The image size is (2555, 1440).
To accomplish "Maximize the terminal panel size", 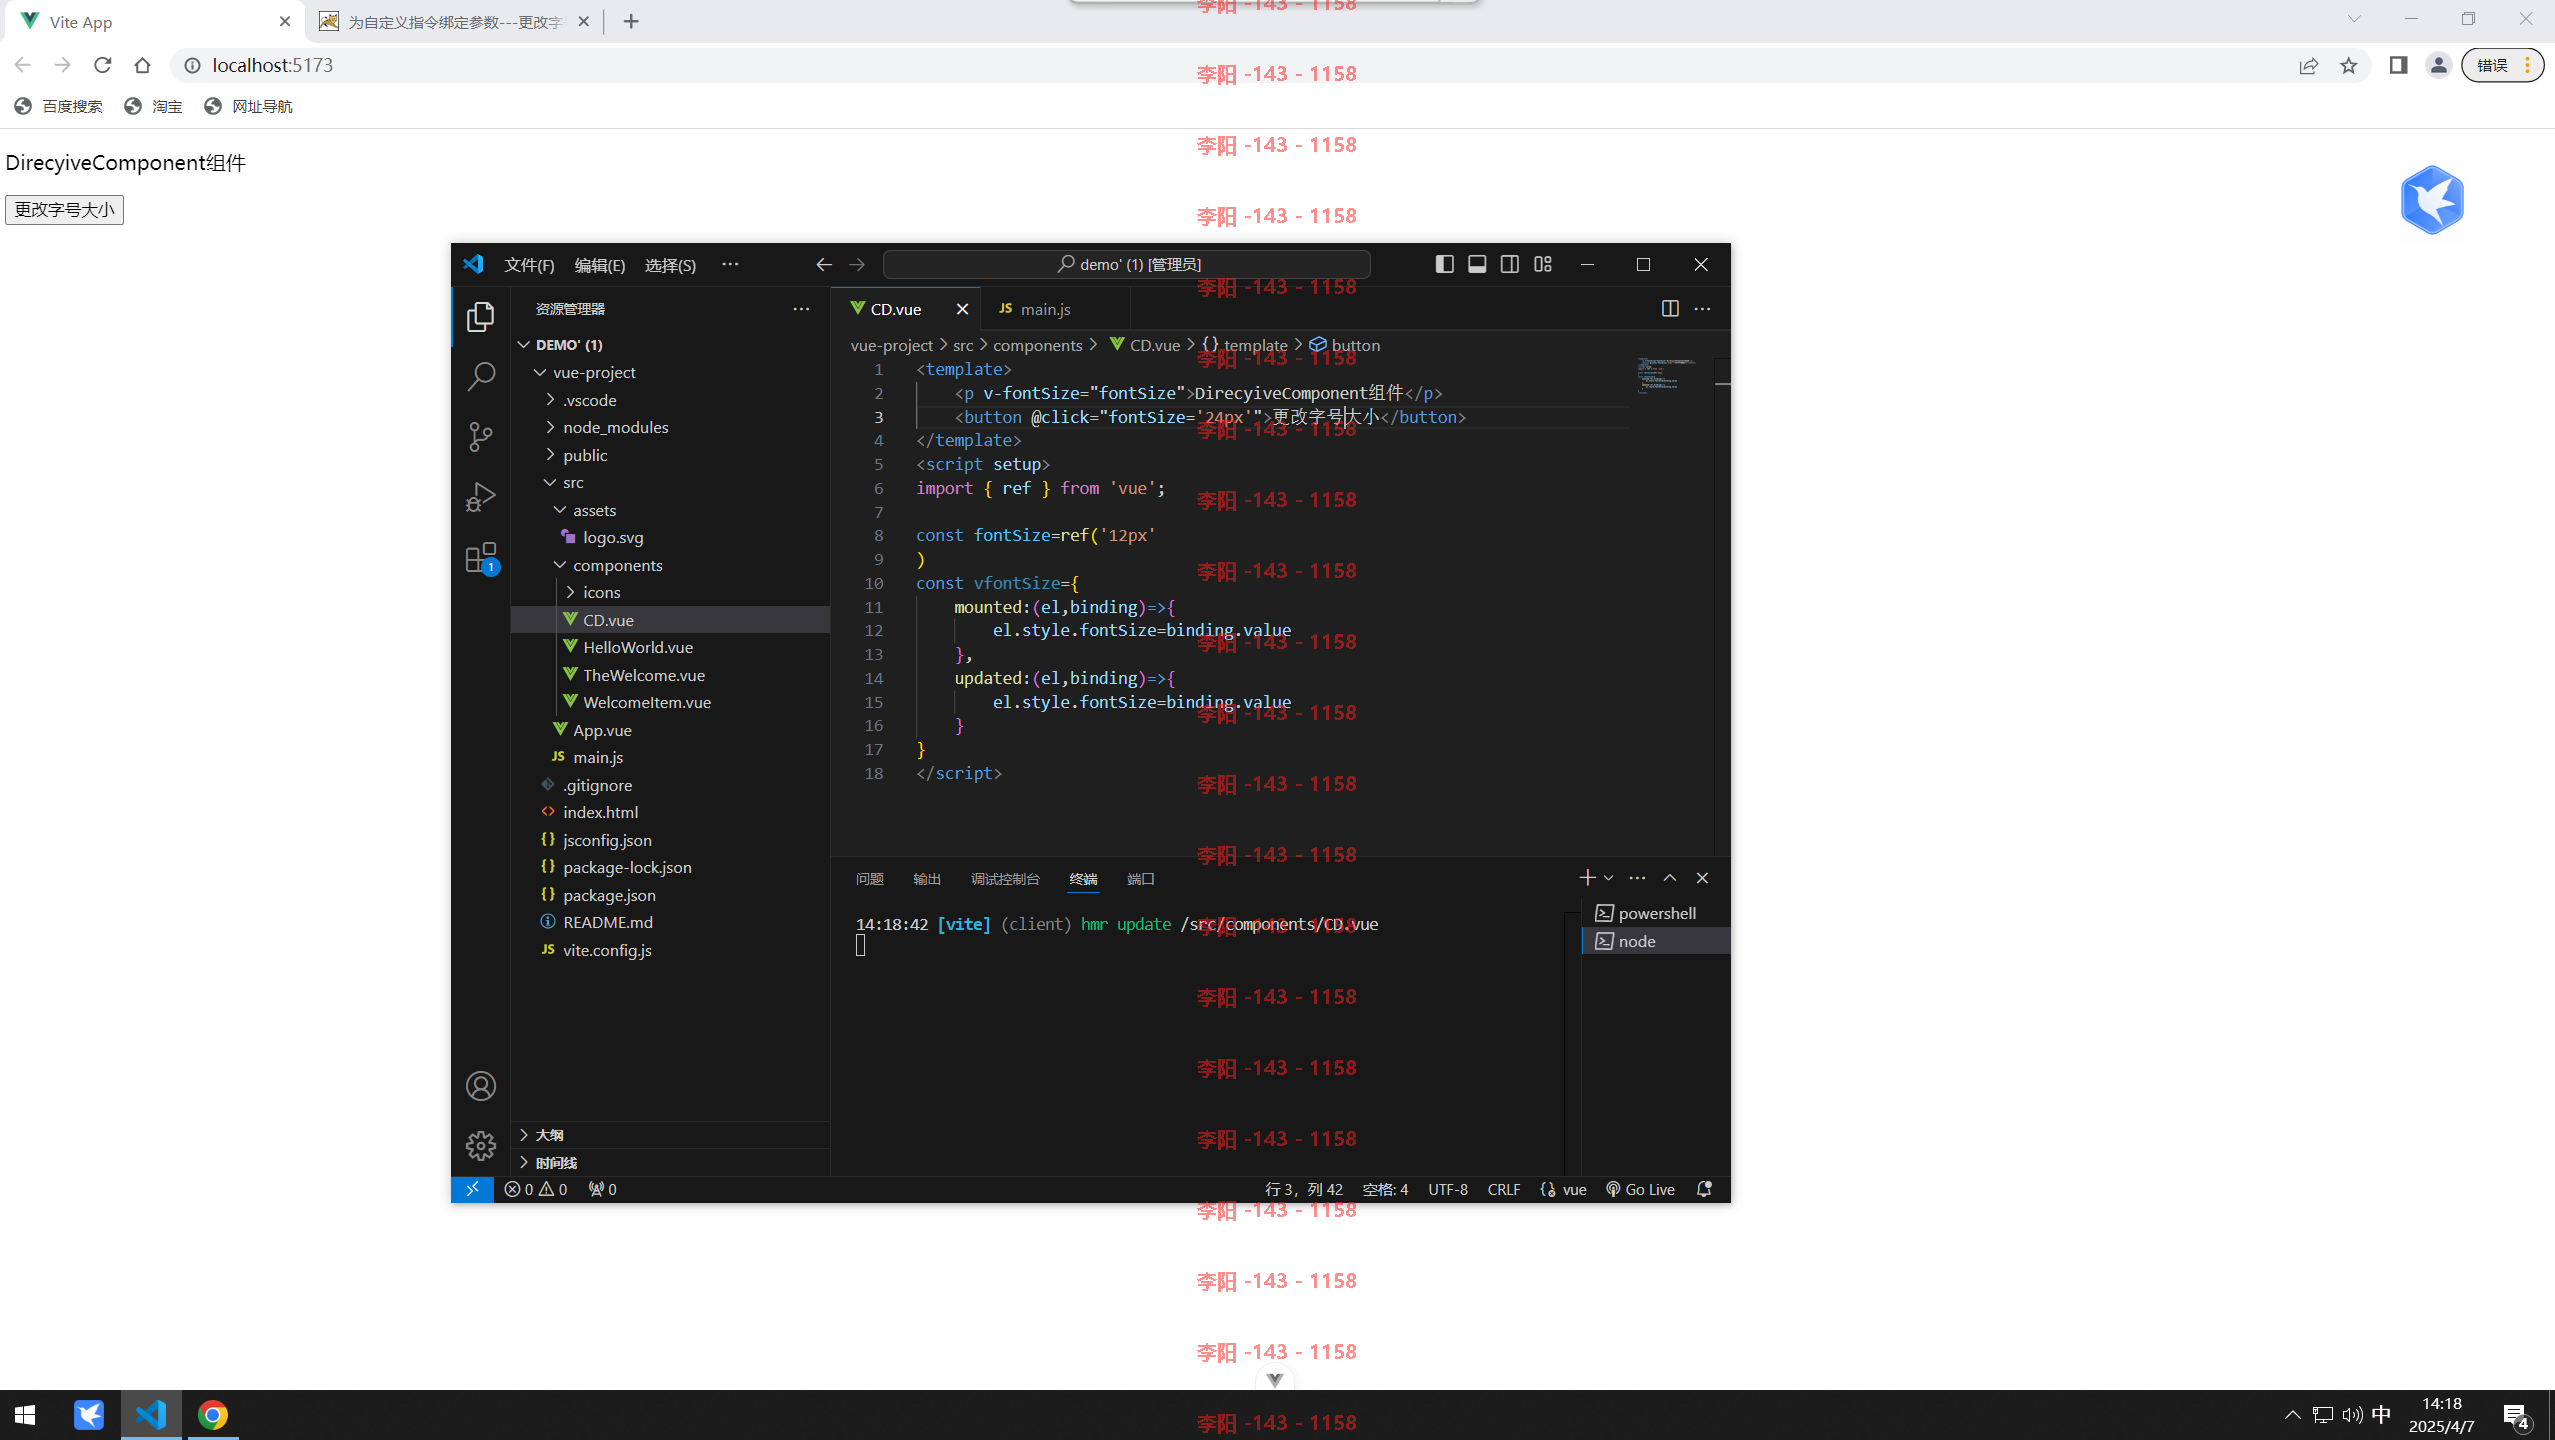I will [1669, 878].
